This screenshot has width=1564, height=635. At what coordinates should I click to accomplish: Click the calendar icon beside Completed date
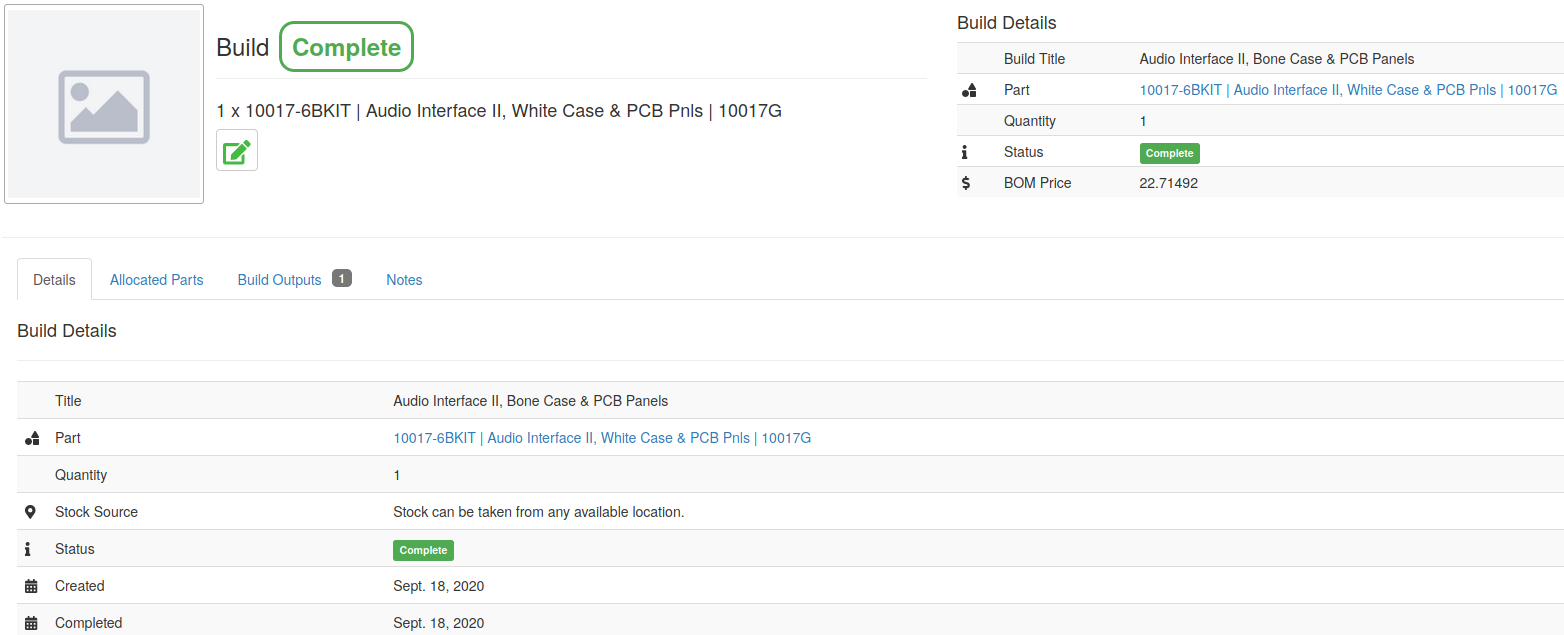click(x=30, y=622)
